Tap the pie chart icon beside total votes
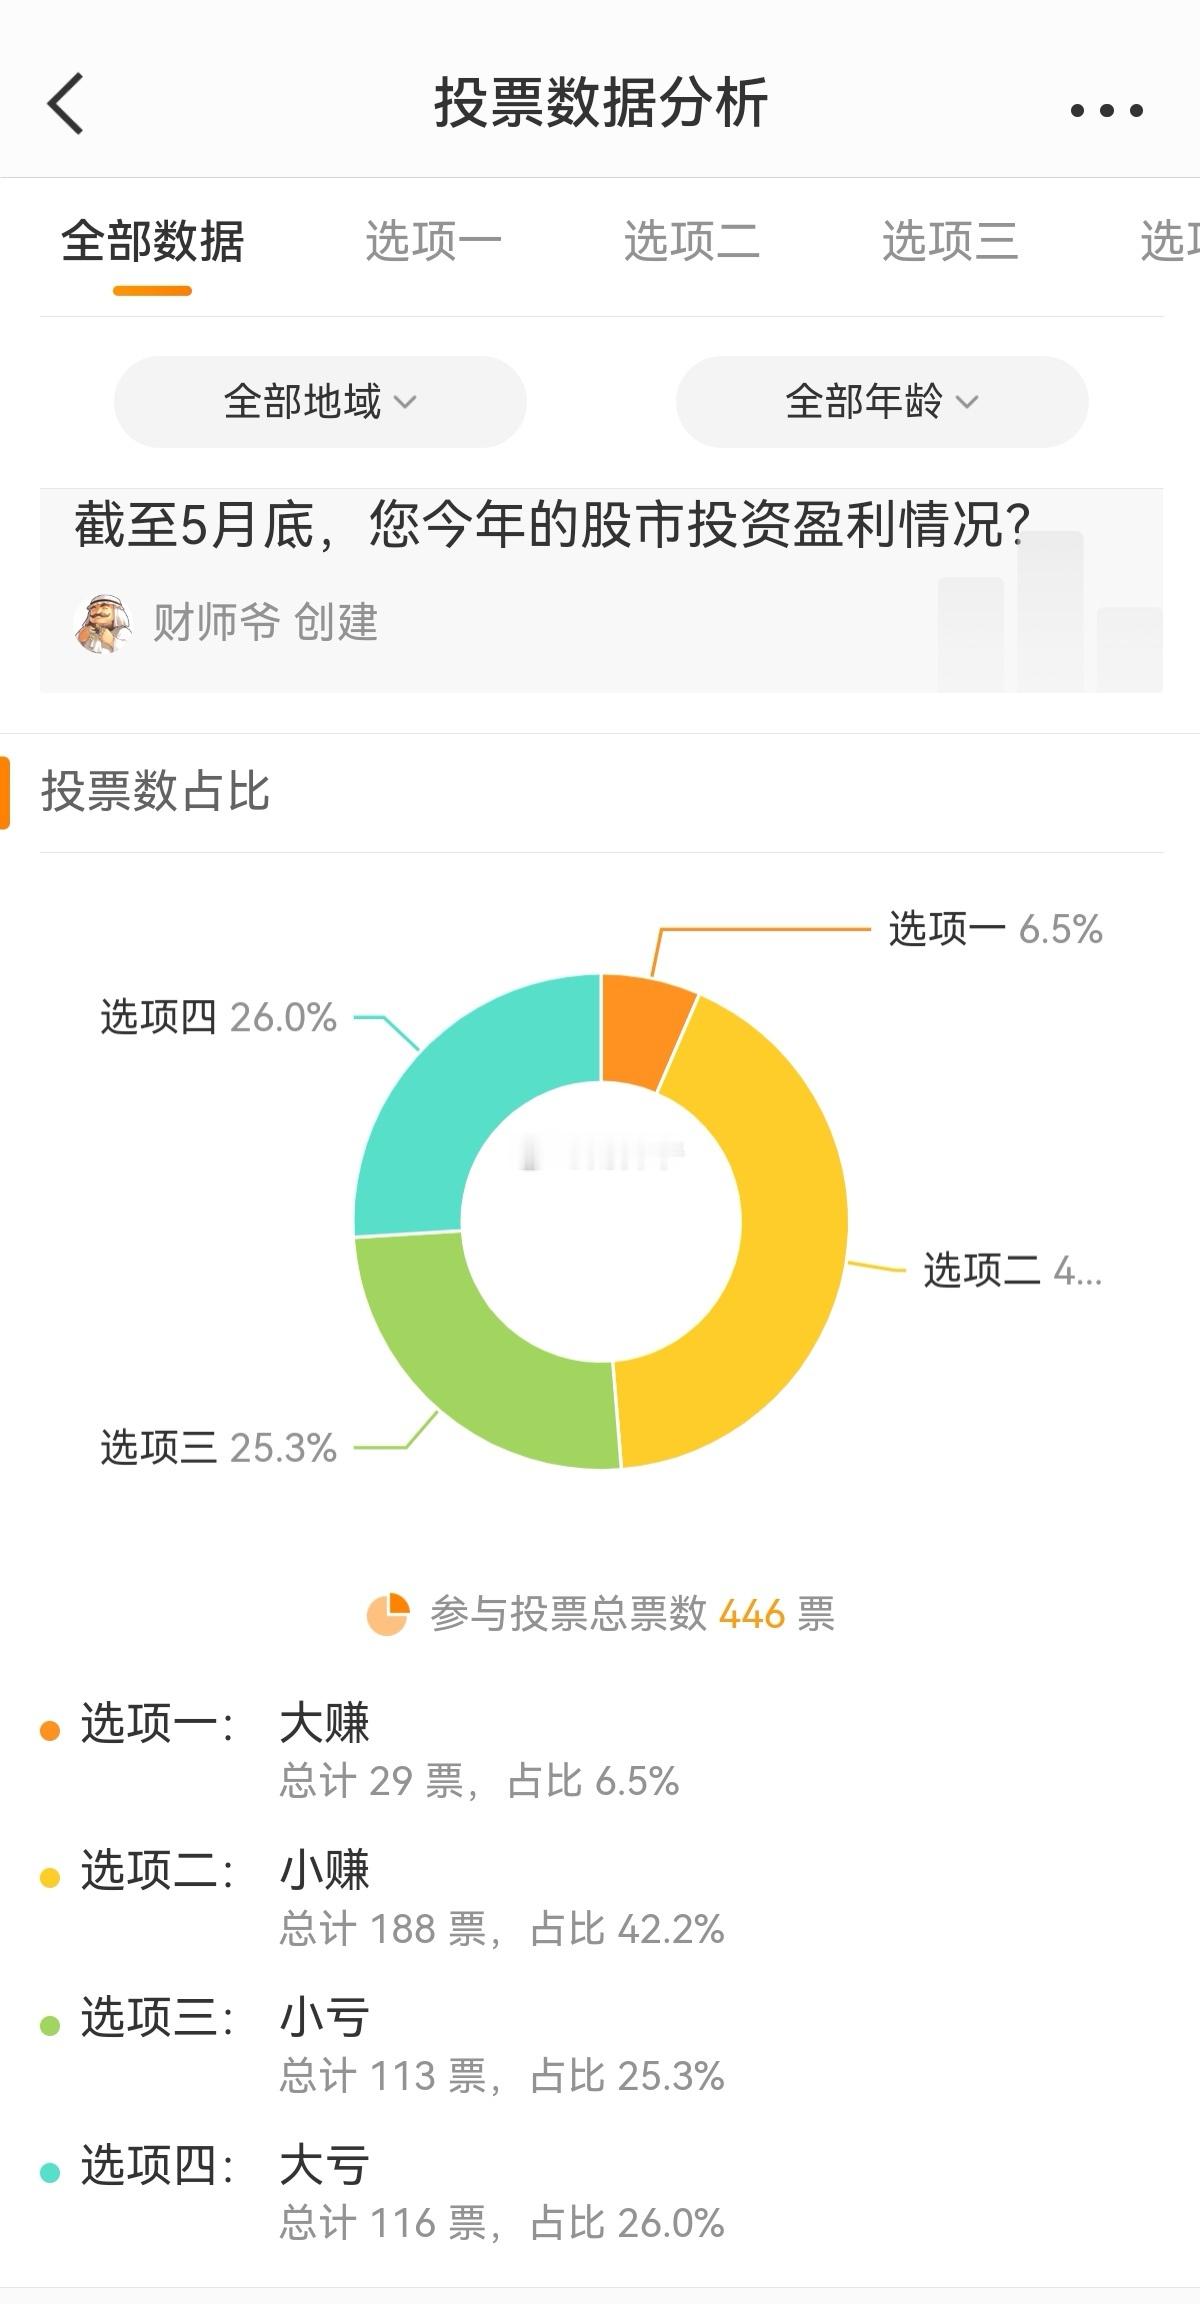Viewport: 1200px width, 2304px height. [x=388, y=1614]
